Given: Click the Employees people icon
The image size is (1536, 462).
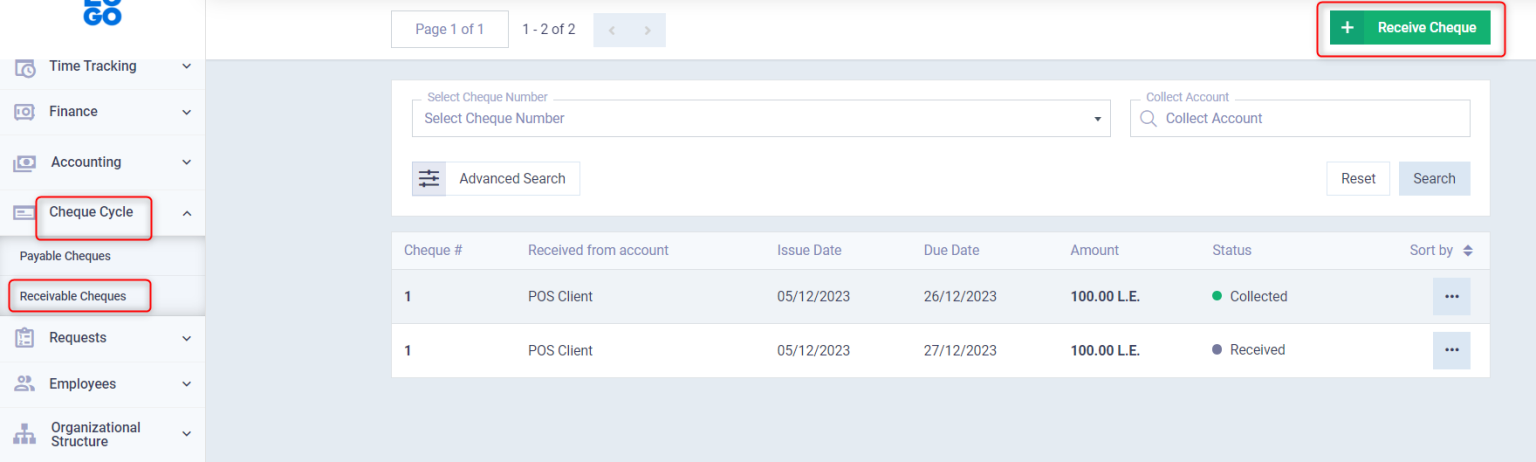Looking at the screenshot, I should pyautogui.click(x=25, y=384).
